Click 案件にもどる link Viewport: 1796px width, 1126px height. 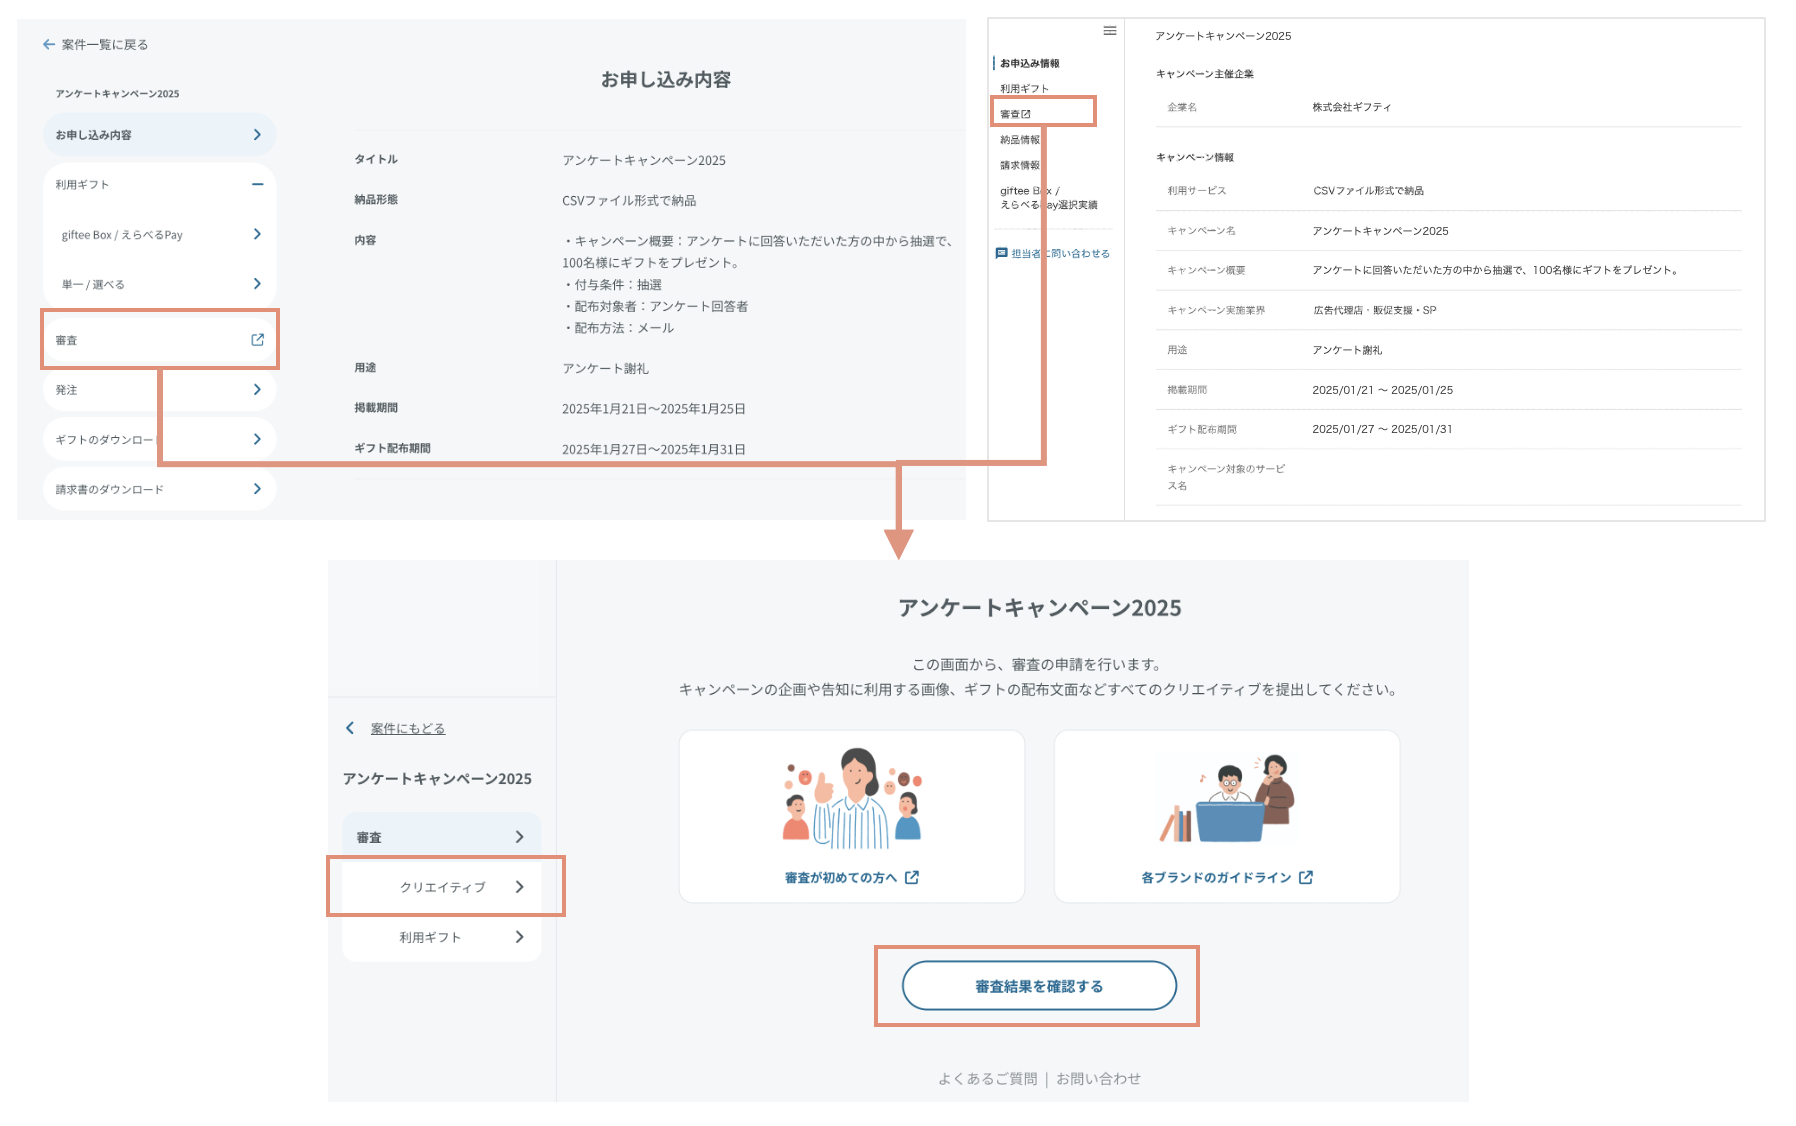pos(407,728)
